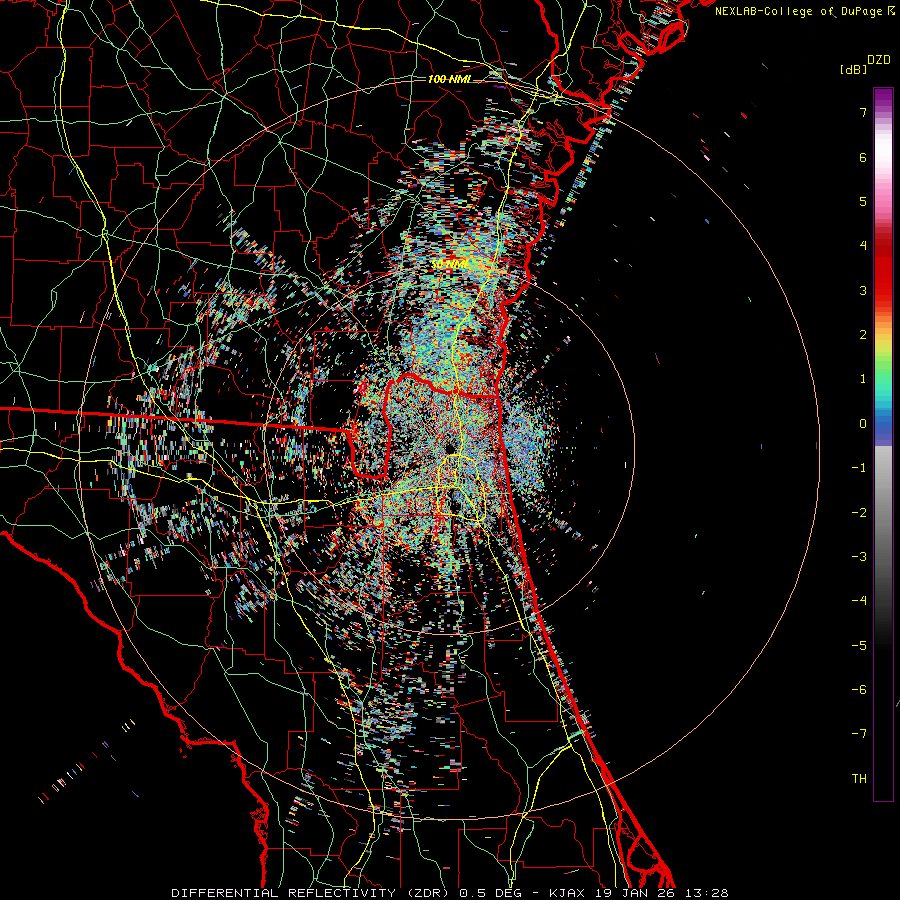Click the legend value 6 label
900x900 pixels.
[863, 157]
